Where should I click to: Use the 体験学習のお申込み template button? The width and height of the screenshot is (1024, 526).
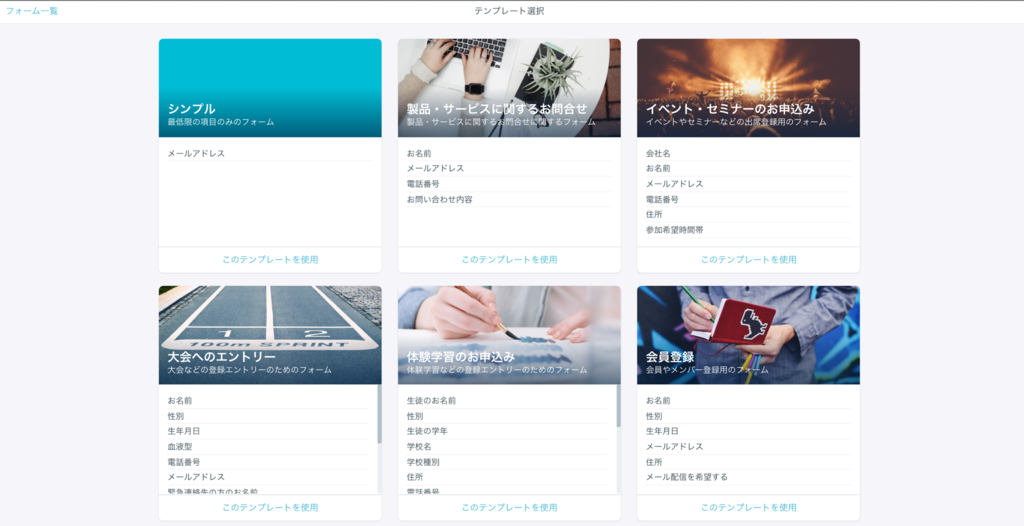point(509,508)
